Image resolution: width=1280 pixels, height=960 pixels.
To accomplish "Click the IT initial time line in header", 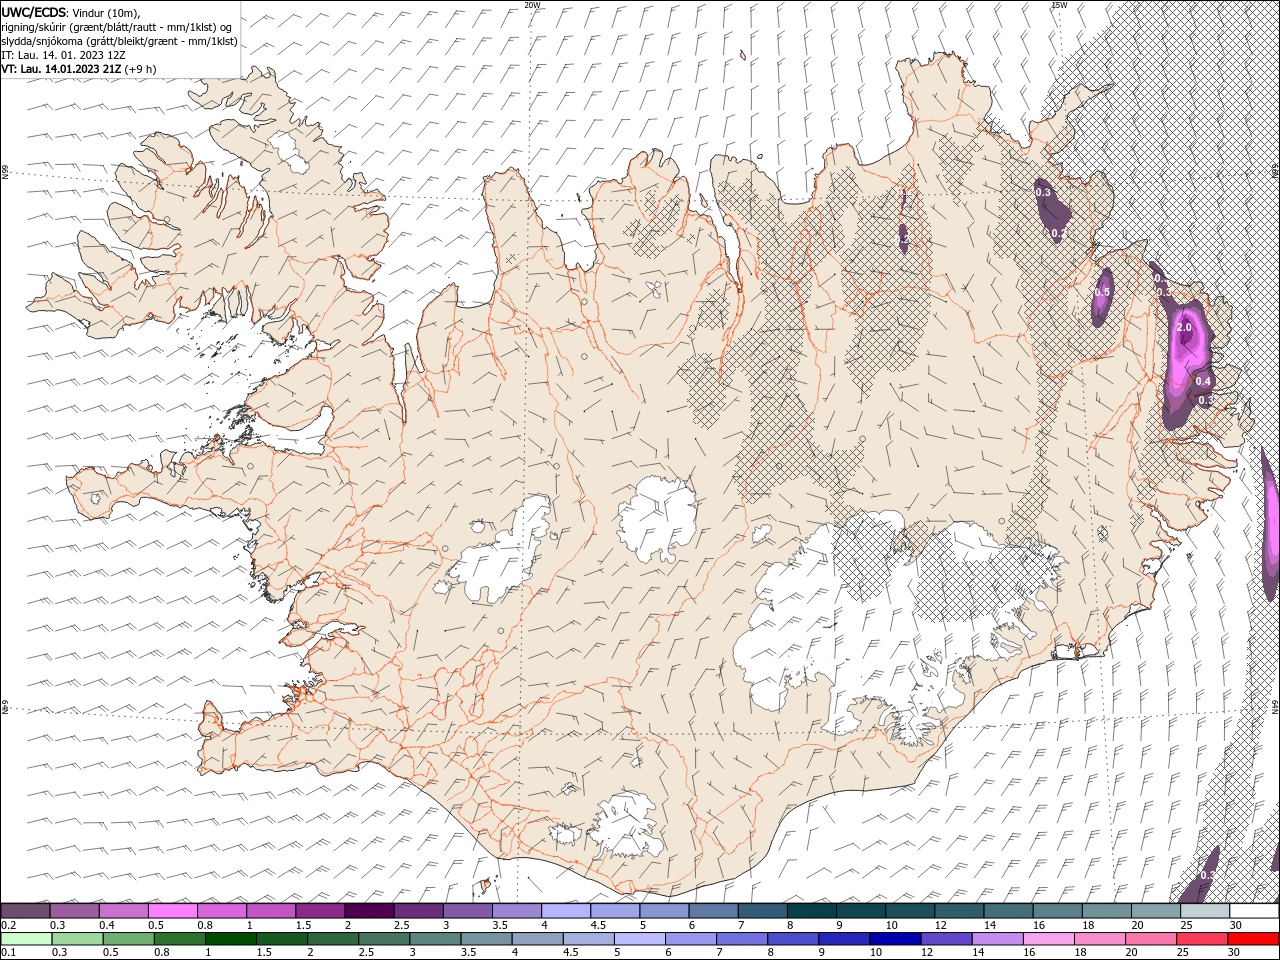I will (x=63, y=55).
